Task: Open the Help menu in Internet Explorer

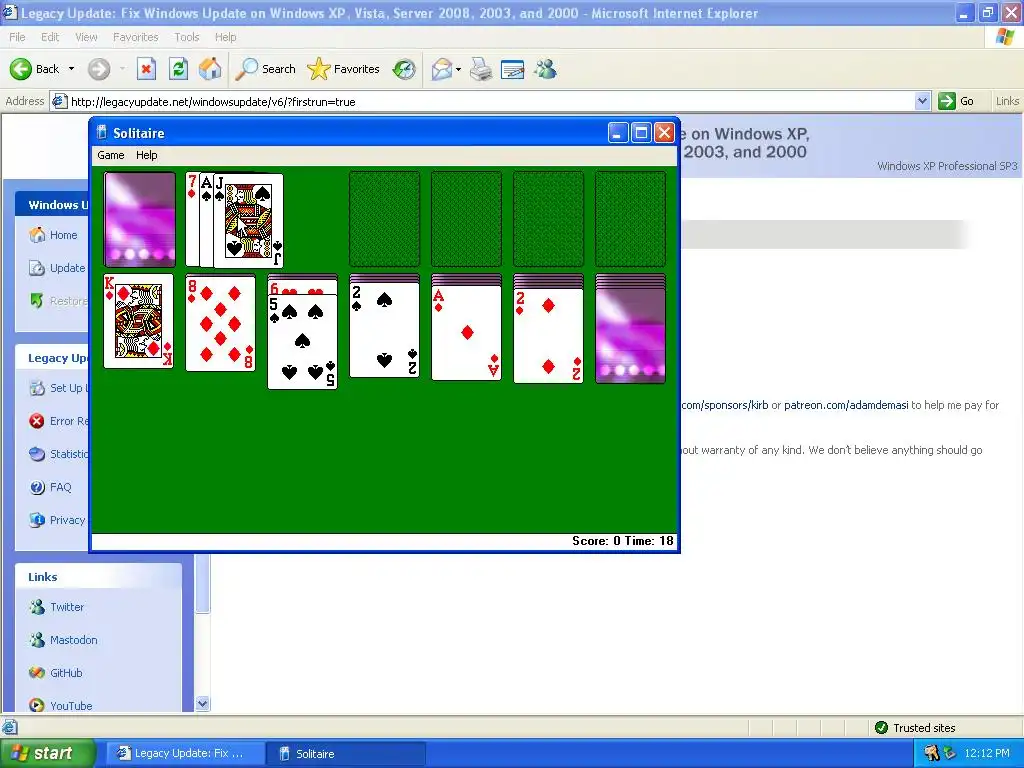Action: point(225,37)
